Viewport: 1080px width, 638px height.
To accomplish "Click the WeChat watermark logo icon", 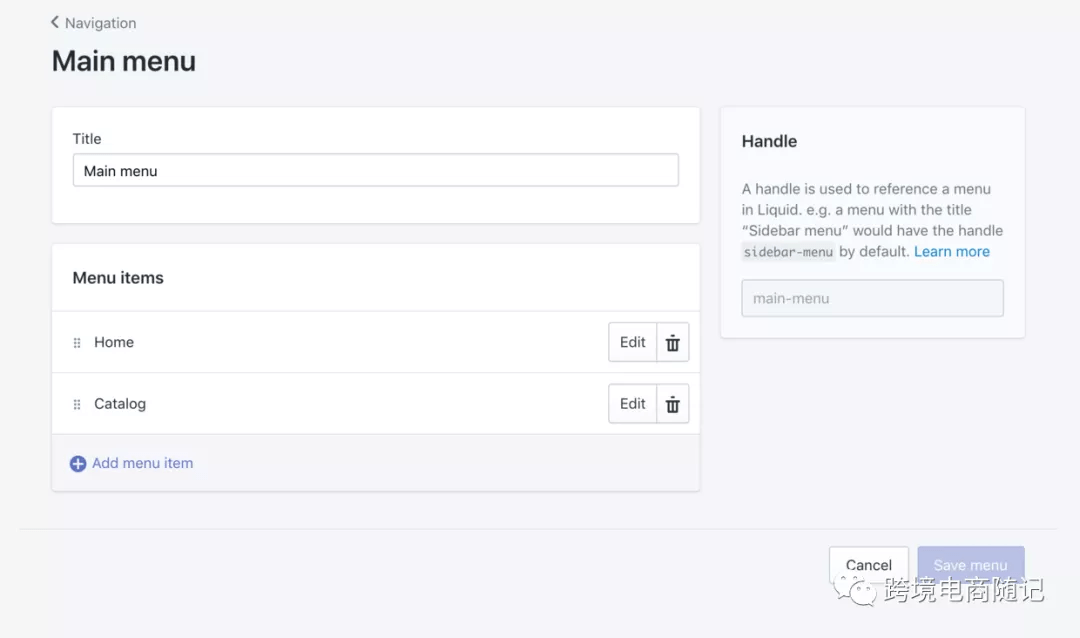I will 858,591.
